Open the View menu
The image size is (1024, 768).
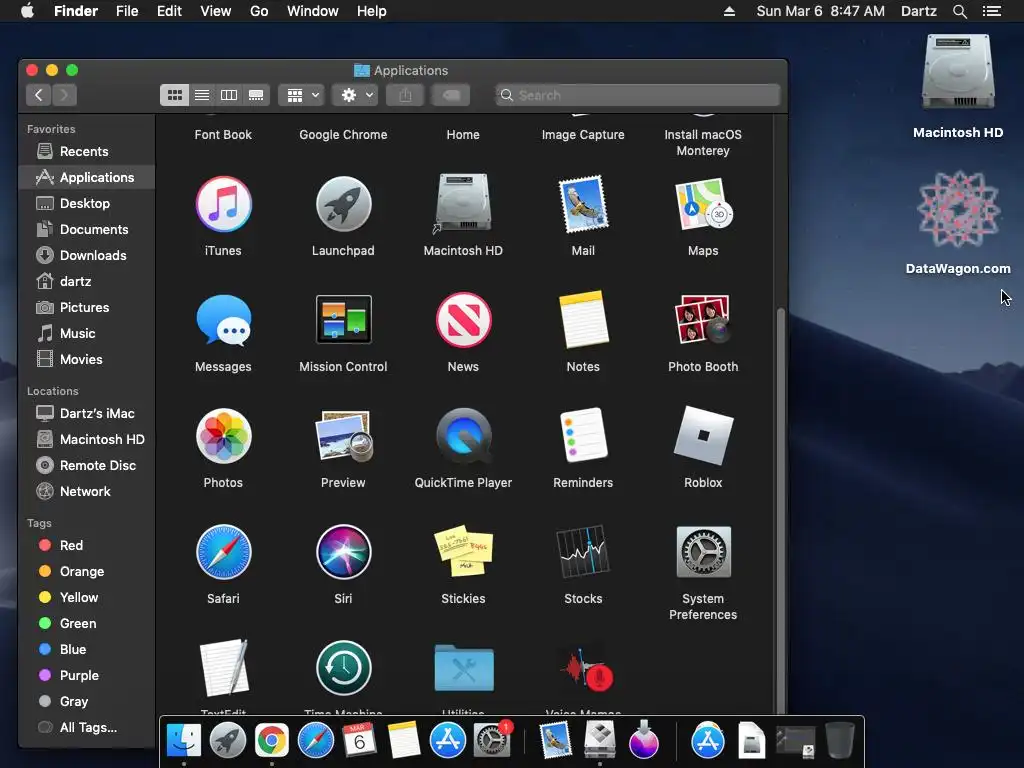point(216,11)
